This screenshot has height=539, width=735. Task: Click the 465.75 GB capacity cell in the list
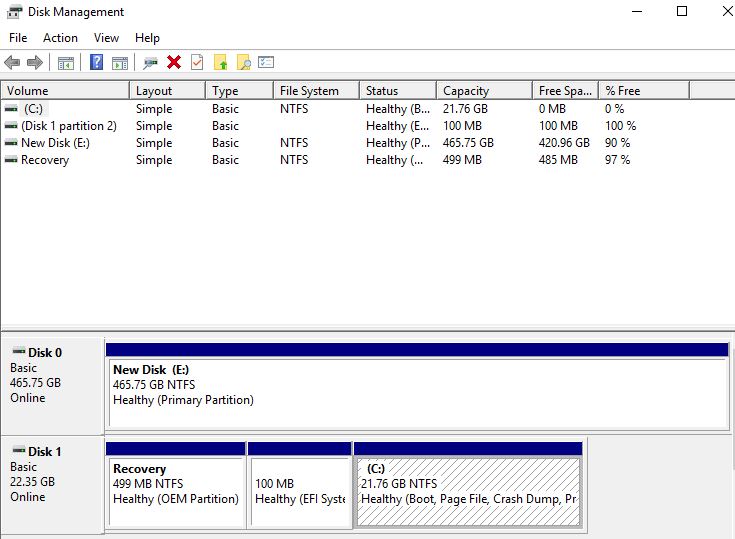pos(468,143)
